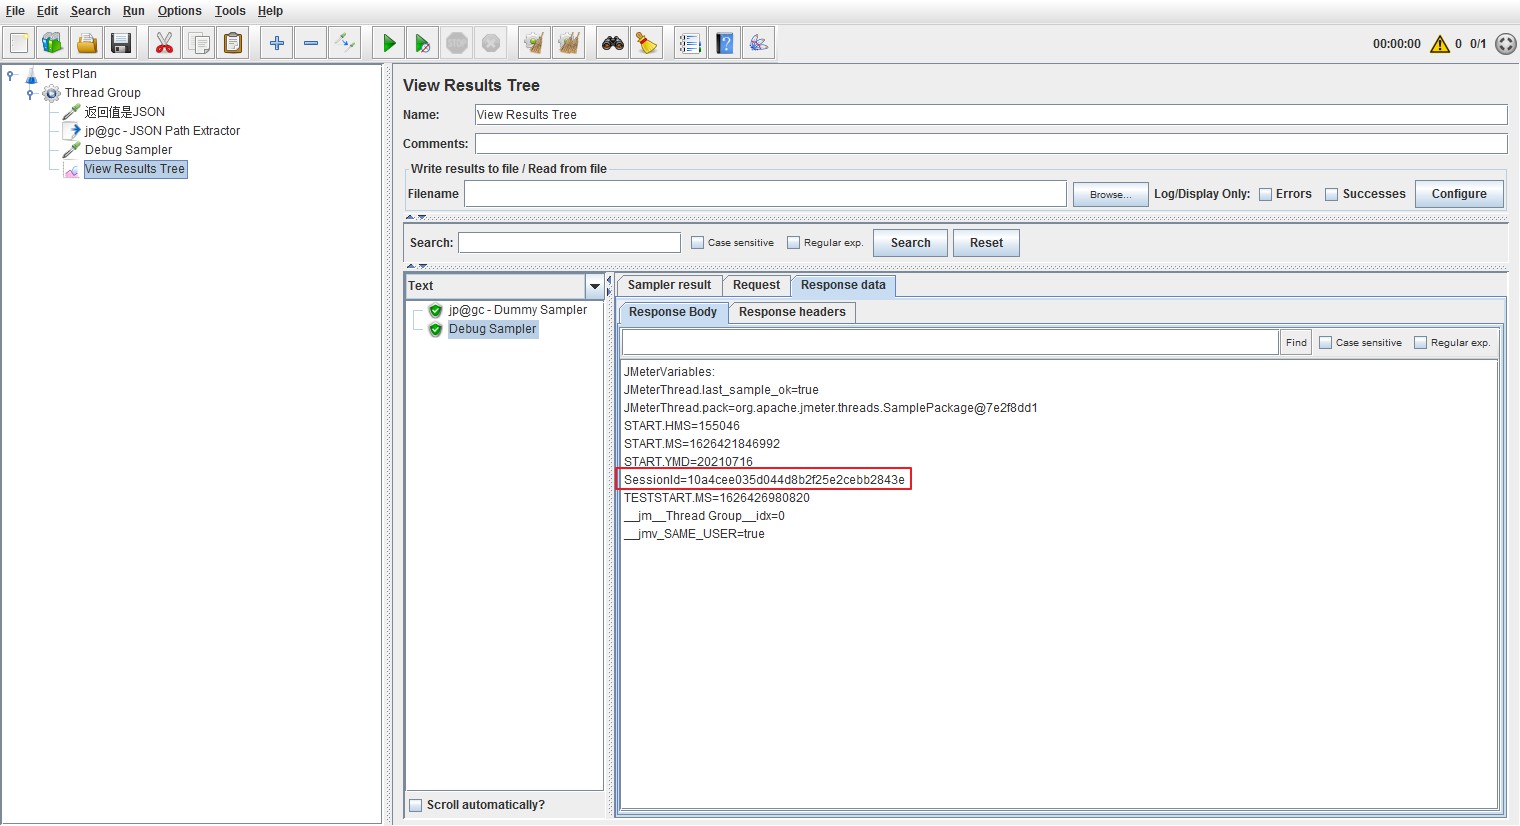Click the Open file folder icon
This screenshot has height=826, width=1520.
click(x=87, y=43)
